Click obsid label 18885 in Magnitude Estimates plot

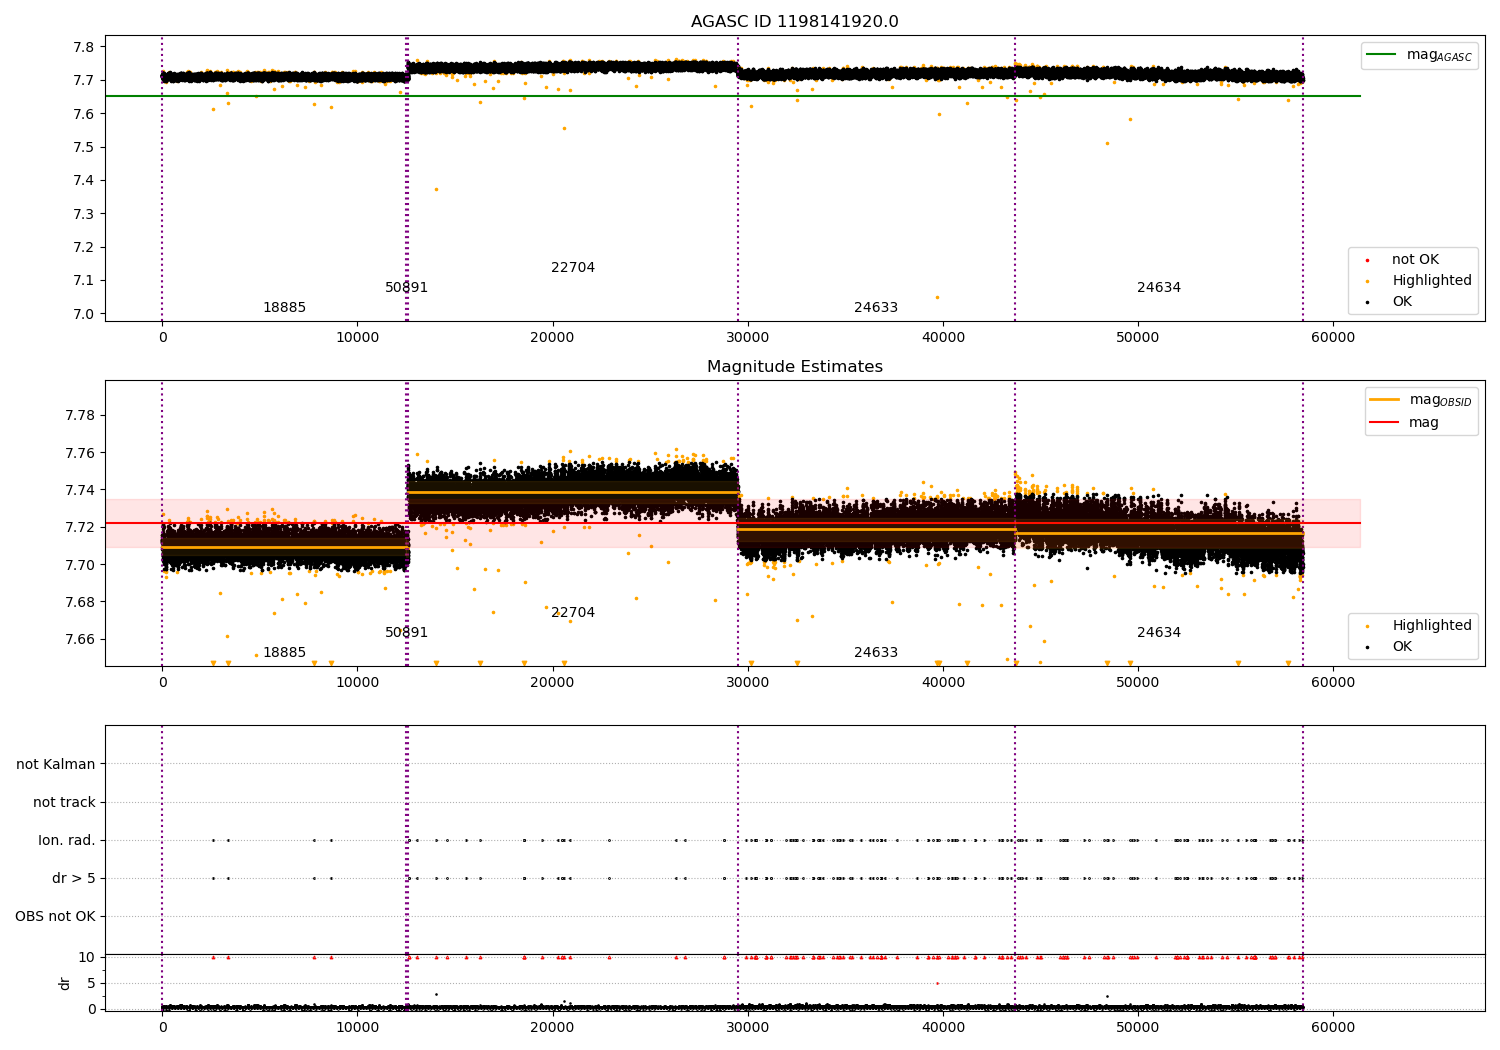pos(284,653)
